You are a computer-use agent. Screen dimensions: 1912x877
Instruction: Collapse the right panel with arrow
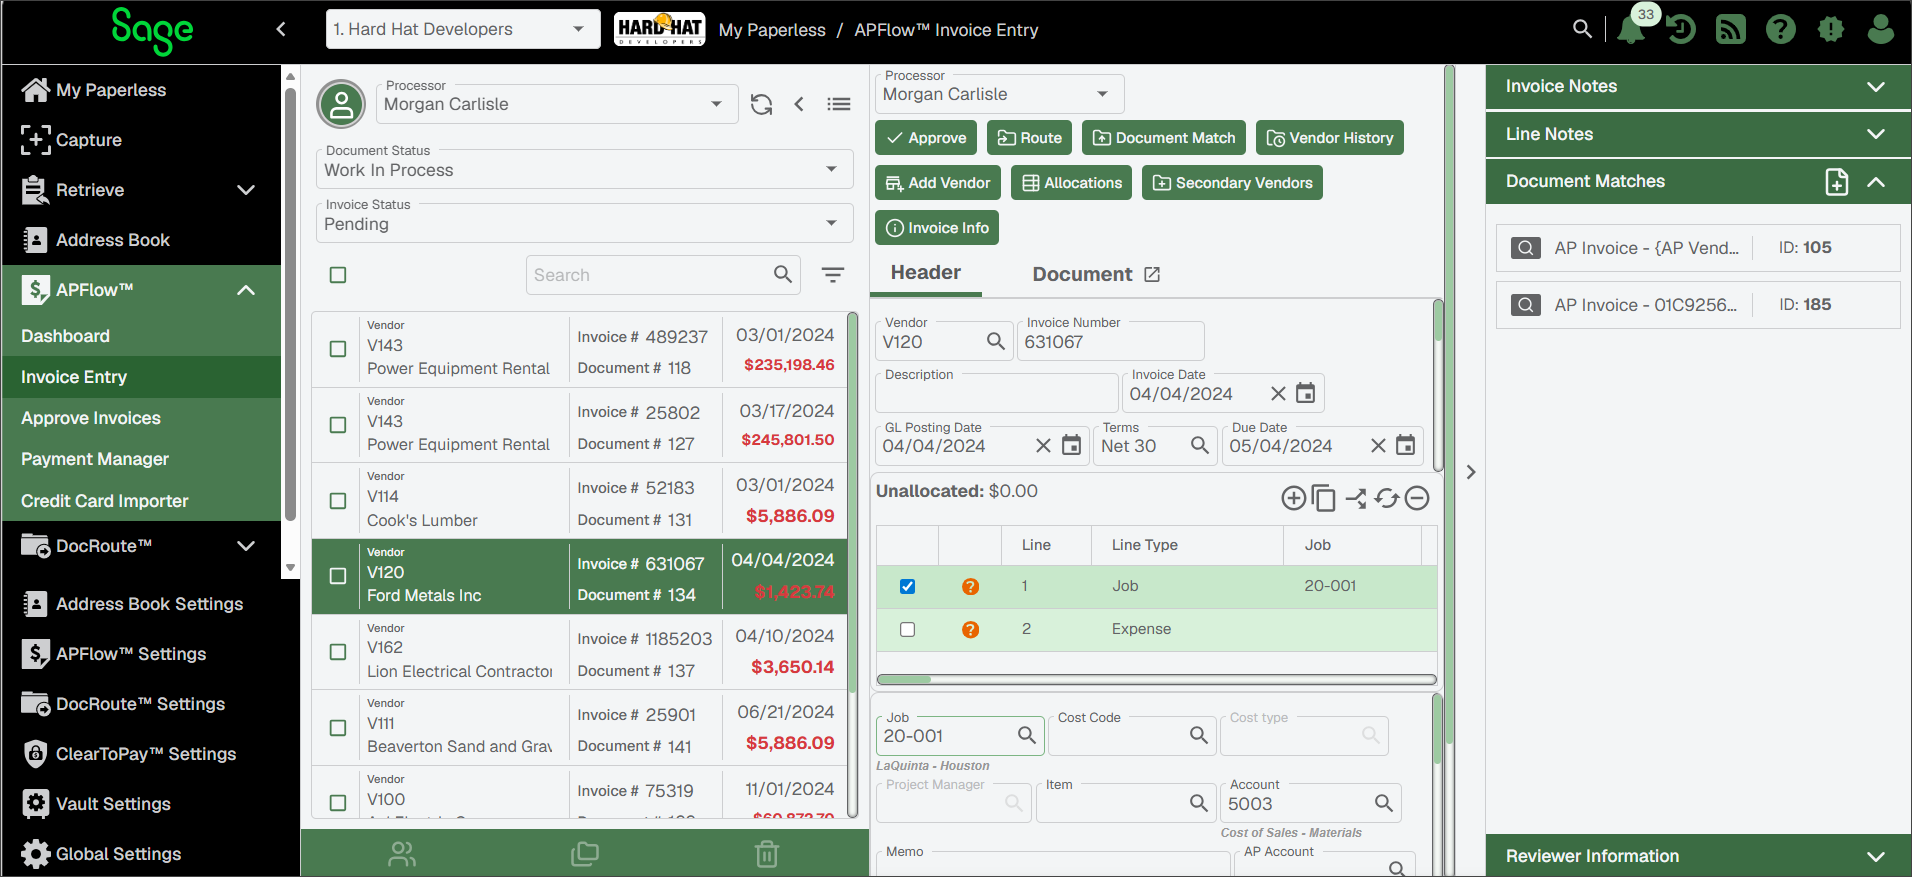[1471, 472]
